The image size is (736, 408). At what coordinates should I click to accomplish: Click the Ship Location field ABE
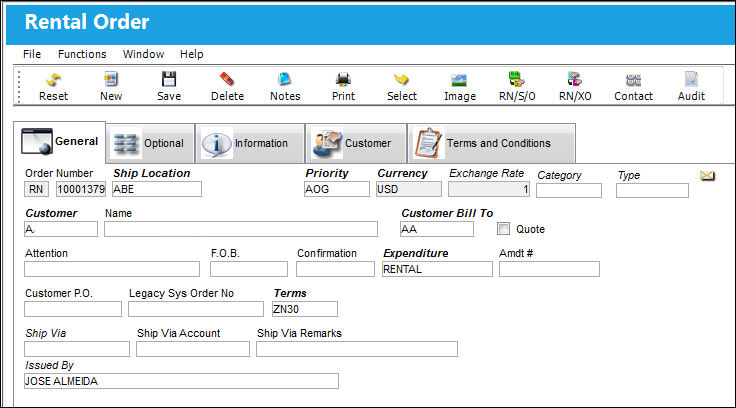click(157, 189)
